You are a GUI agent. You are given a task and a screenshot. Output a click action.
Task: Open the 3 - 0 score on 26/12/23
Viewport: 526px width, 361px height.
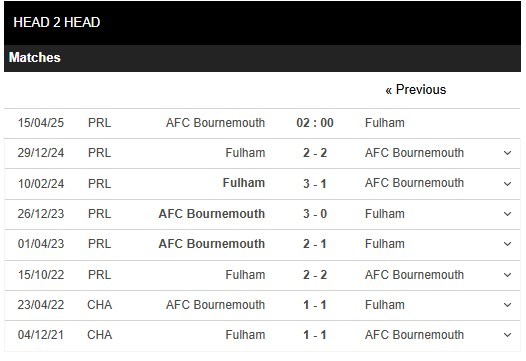(x=315, y=214)
